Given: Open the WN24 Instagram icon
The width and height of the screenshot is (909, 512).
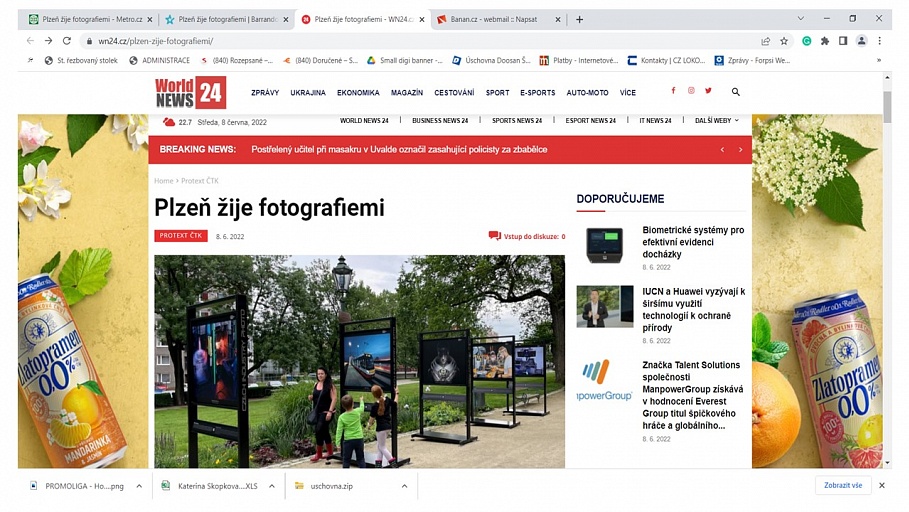Looking at the screenshot, I should [x=691, y=90].
